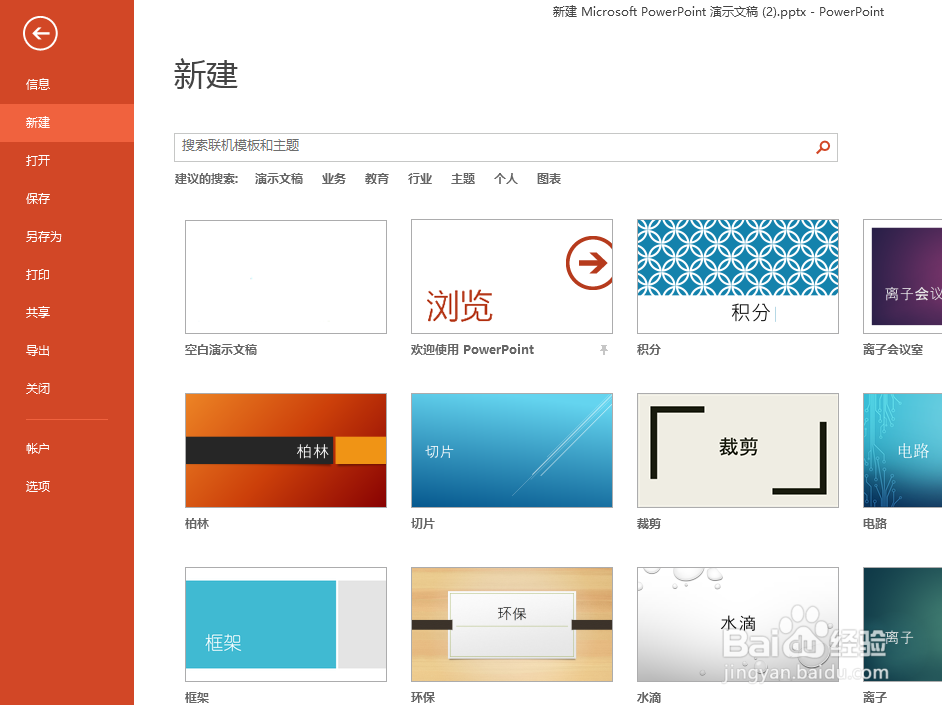
Task: Click the 行业 suggested search
Action: [x=420, y=179]
